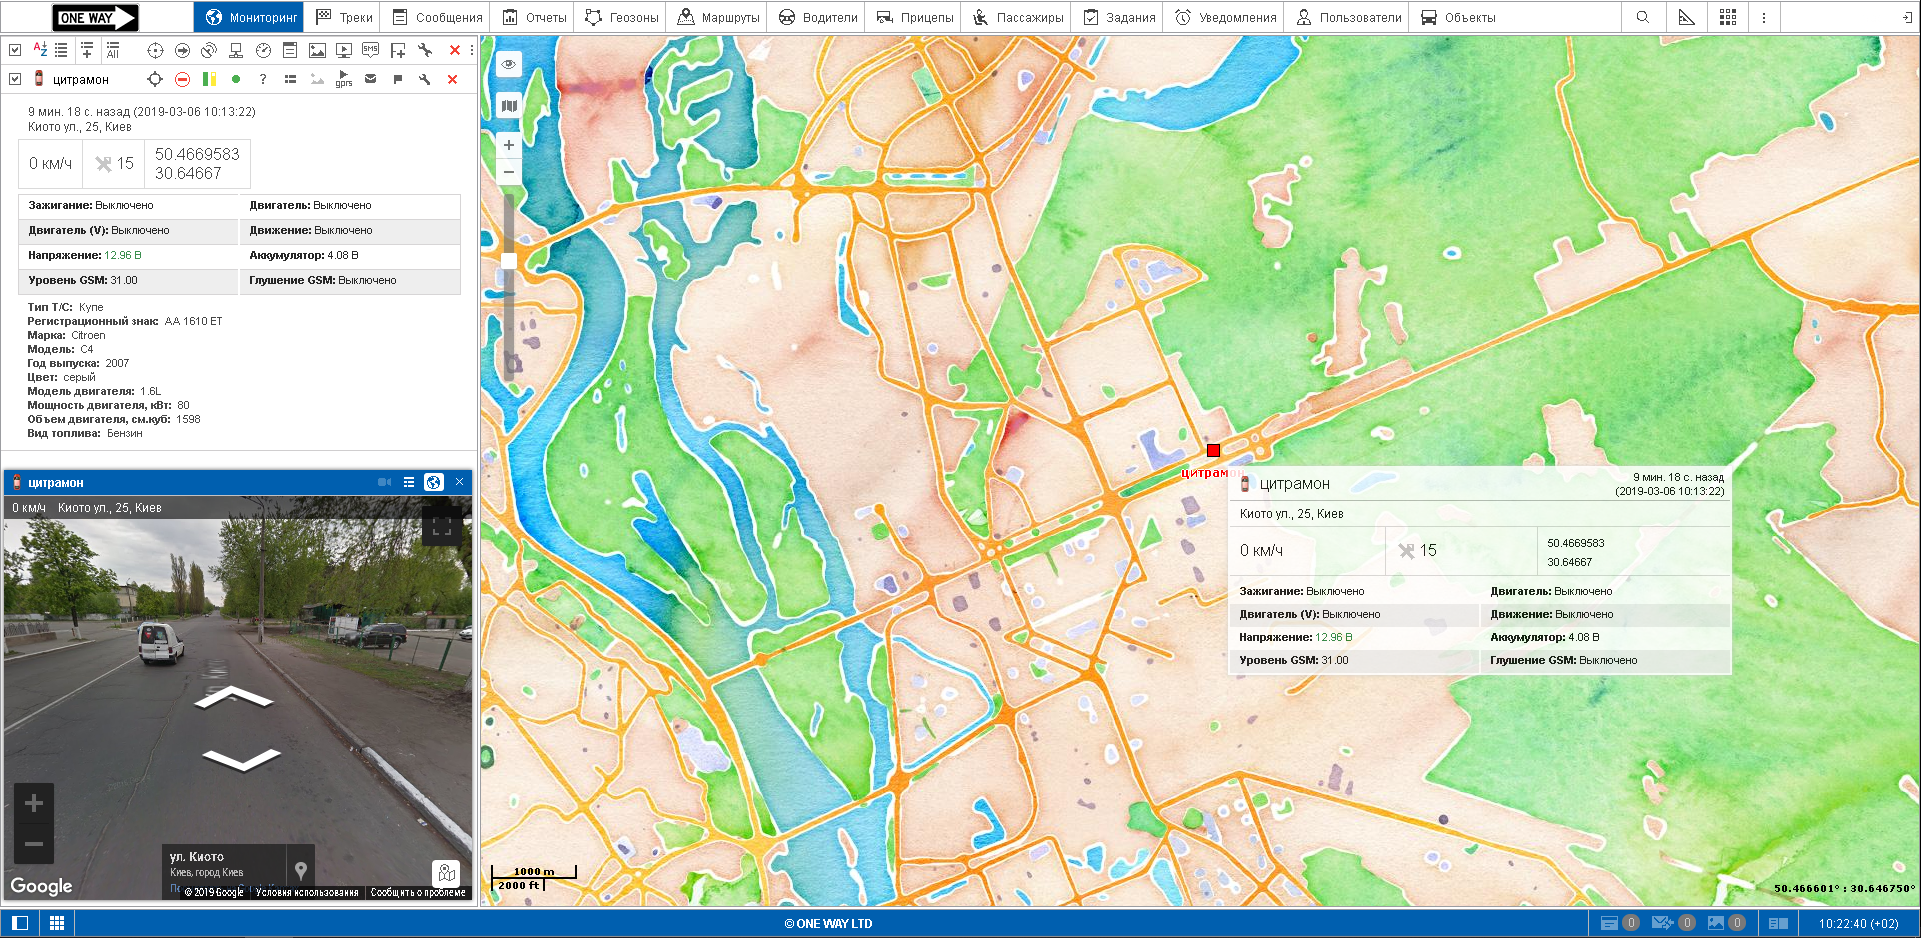Click the header satellite dish icon

tap(209, 50)
